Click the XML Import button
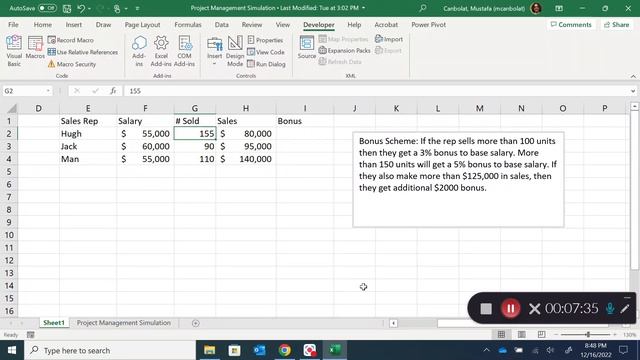 click(389, 39)
